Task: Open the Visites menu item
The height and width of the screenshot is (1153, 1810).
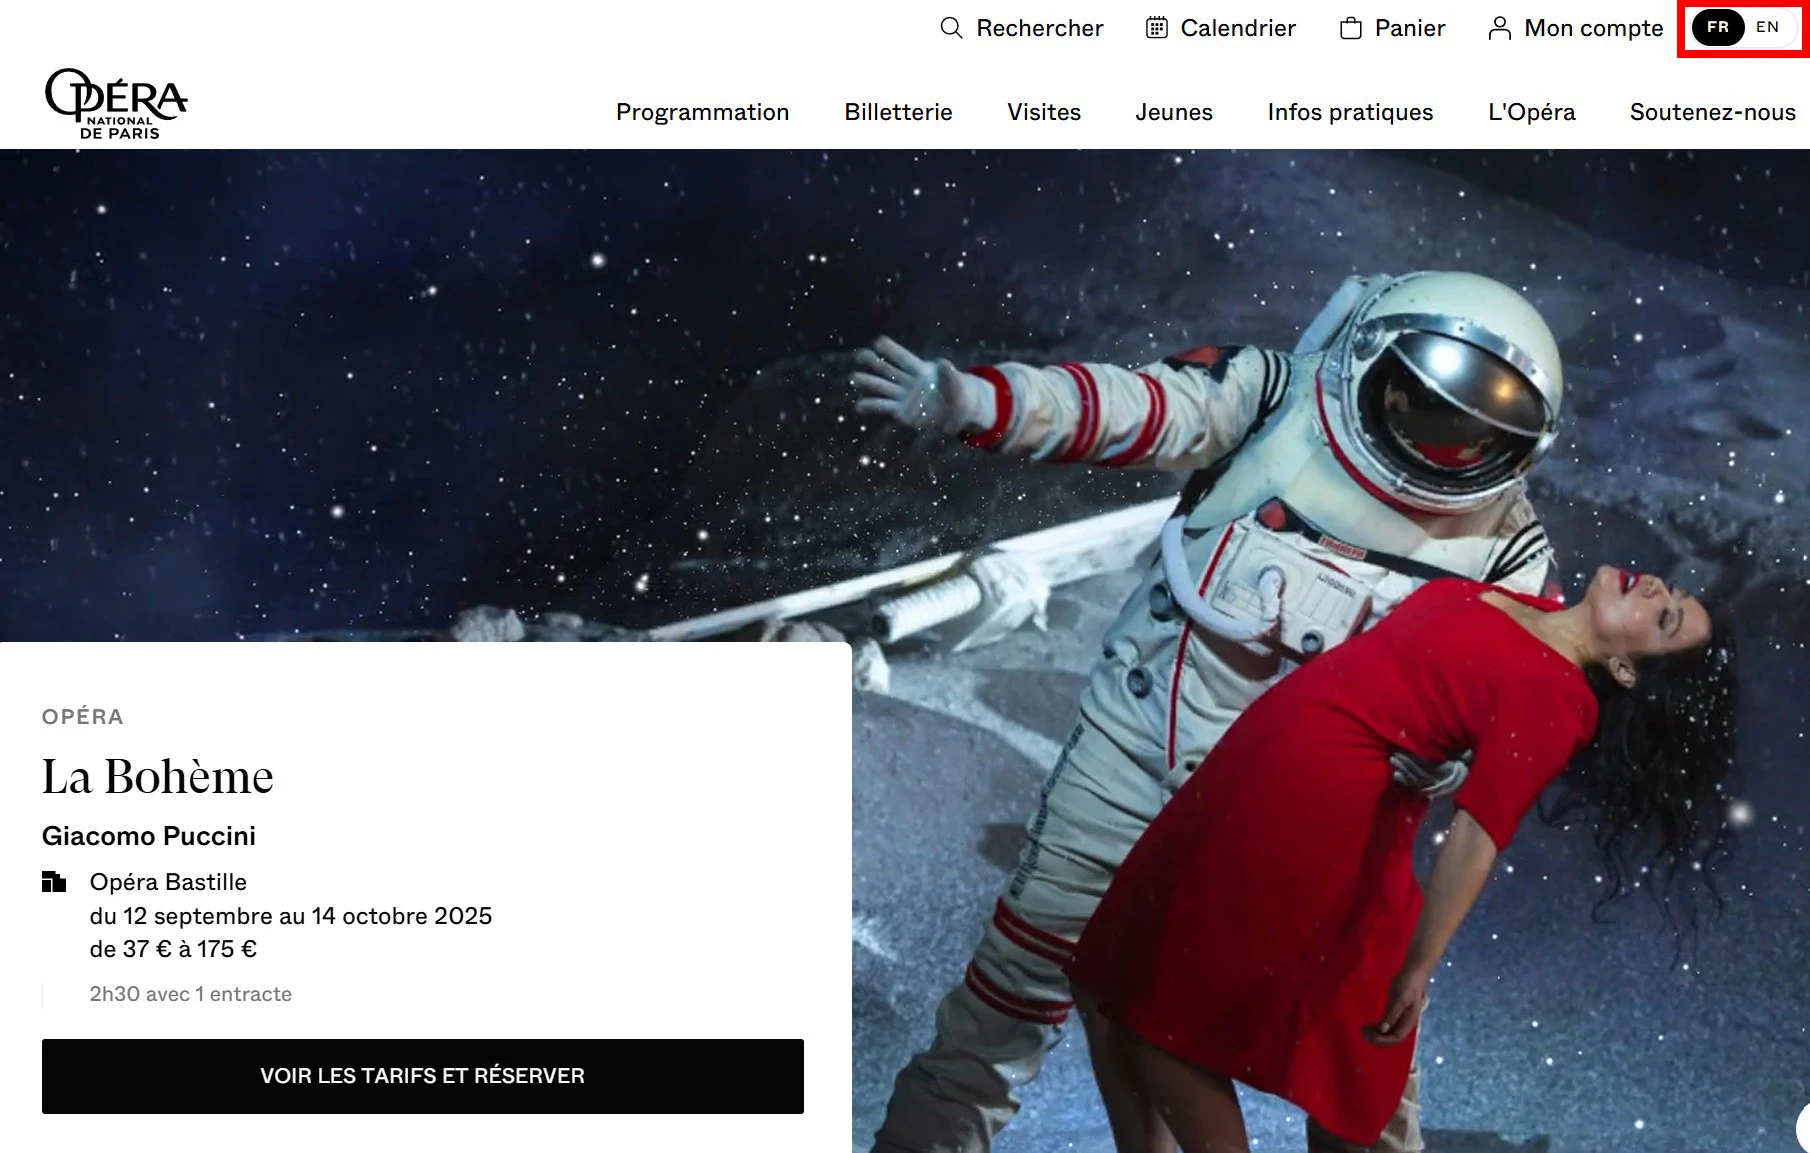Action: point(1044,112)
